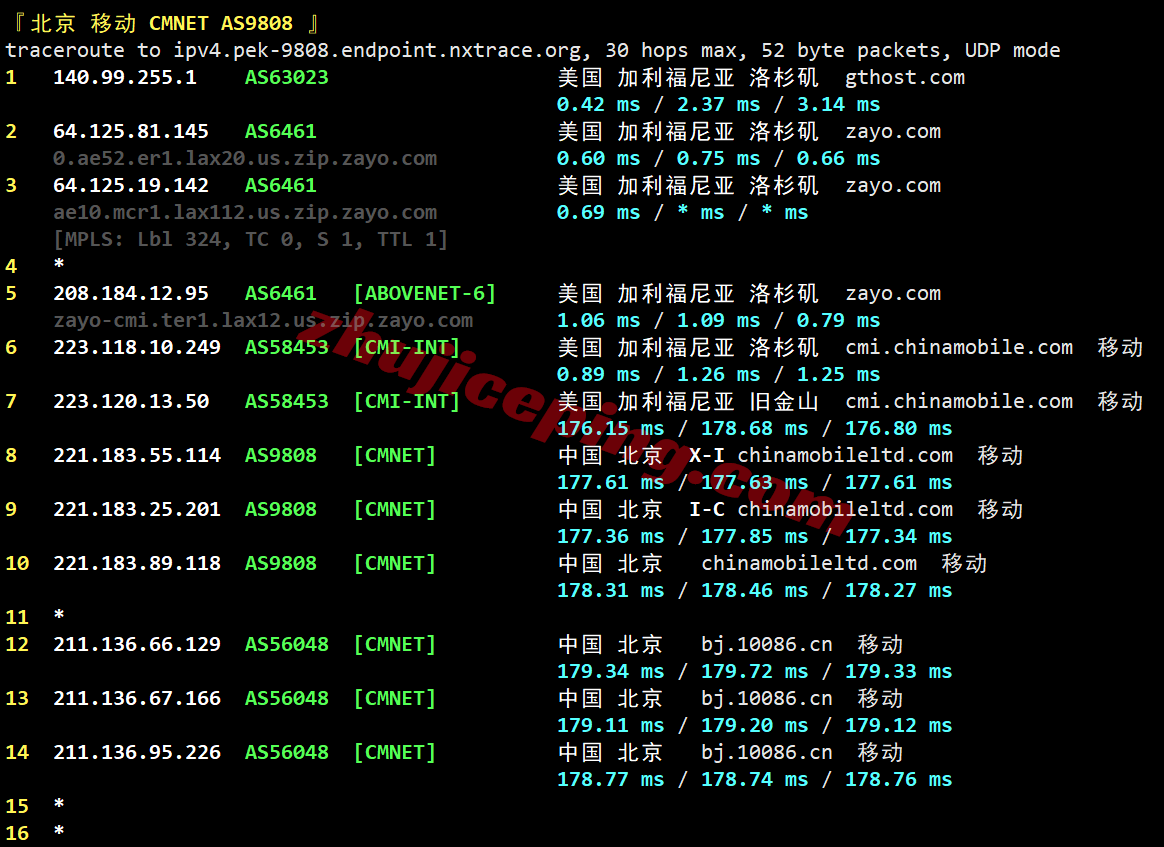
Task: Click the AS56048 label on hop 13
Action: (x=286, y=698)
